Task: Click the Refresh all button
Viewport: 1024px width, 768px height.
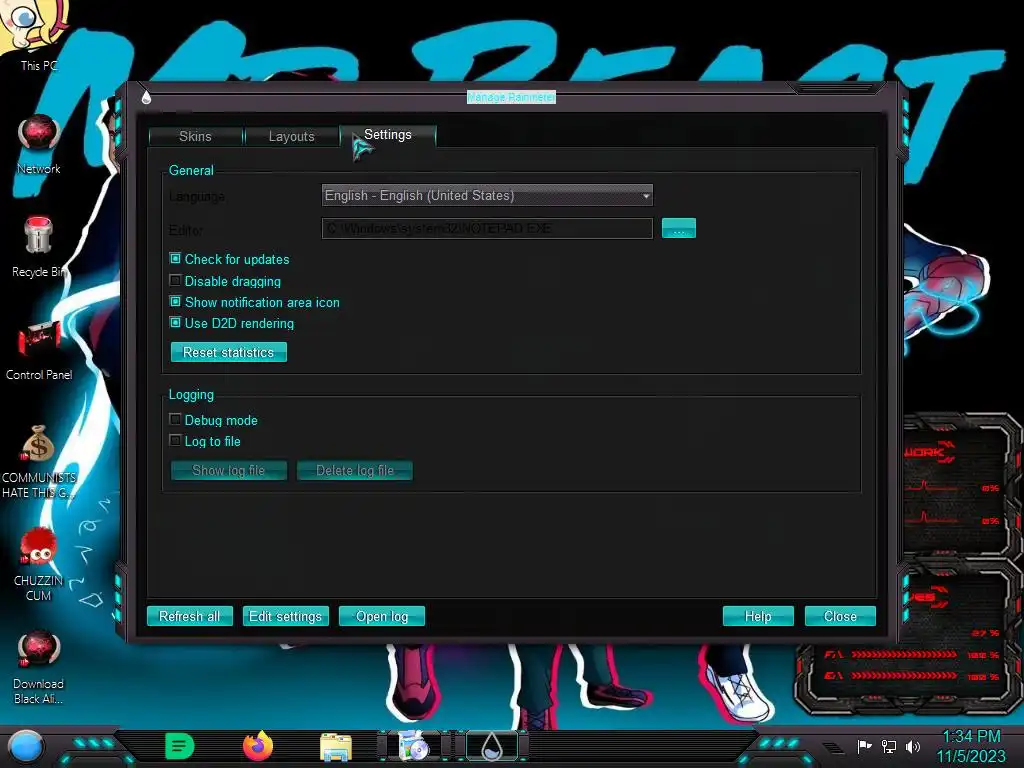Action: point(189,616)
